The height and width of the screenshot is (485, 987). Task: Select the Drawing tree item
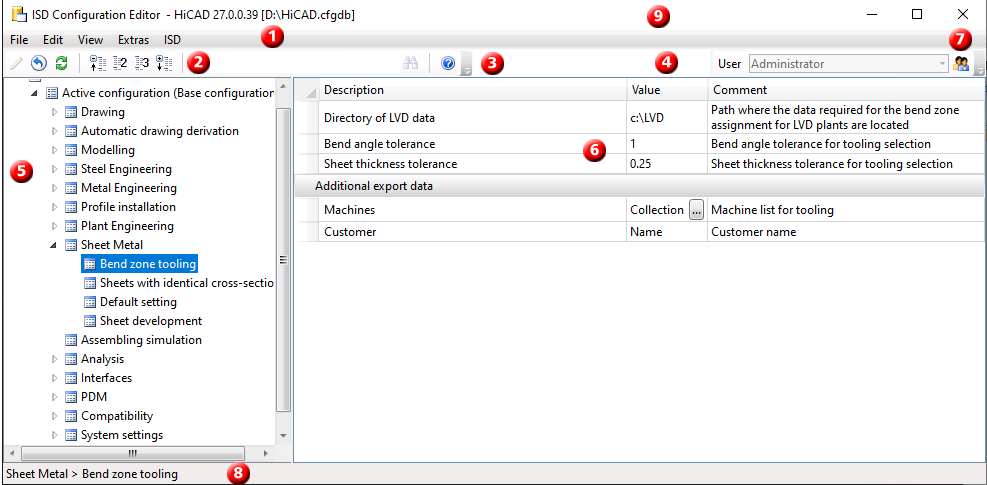pyautogui.click(x=95, y=112)
